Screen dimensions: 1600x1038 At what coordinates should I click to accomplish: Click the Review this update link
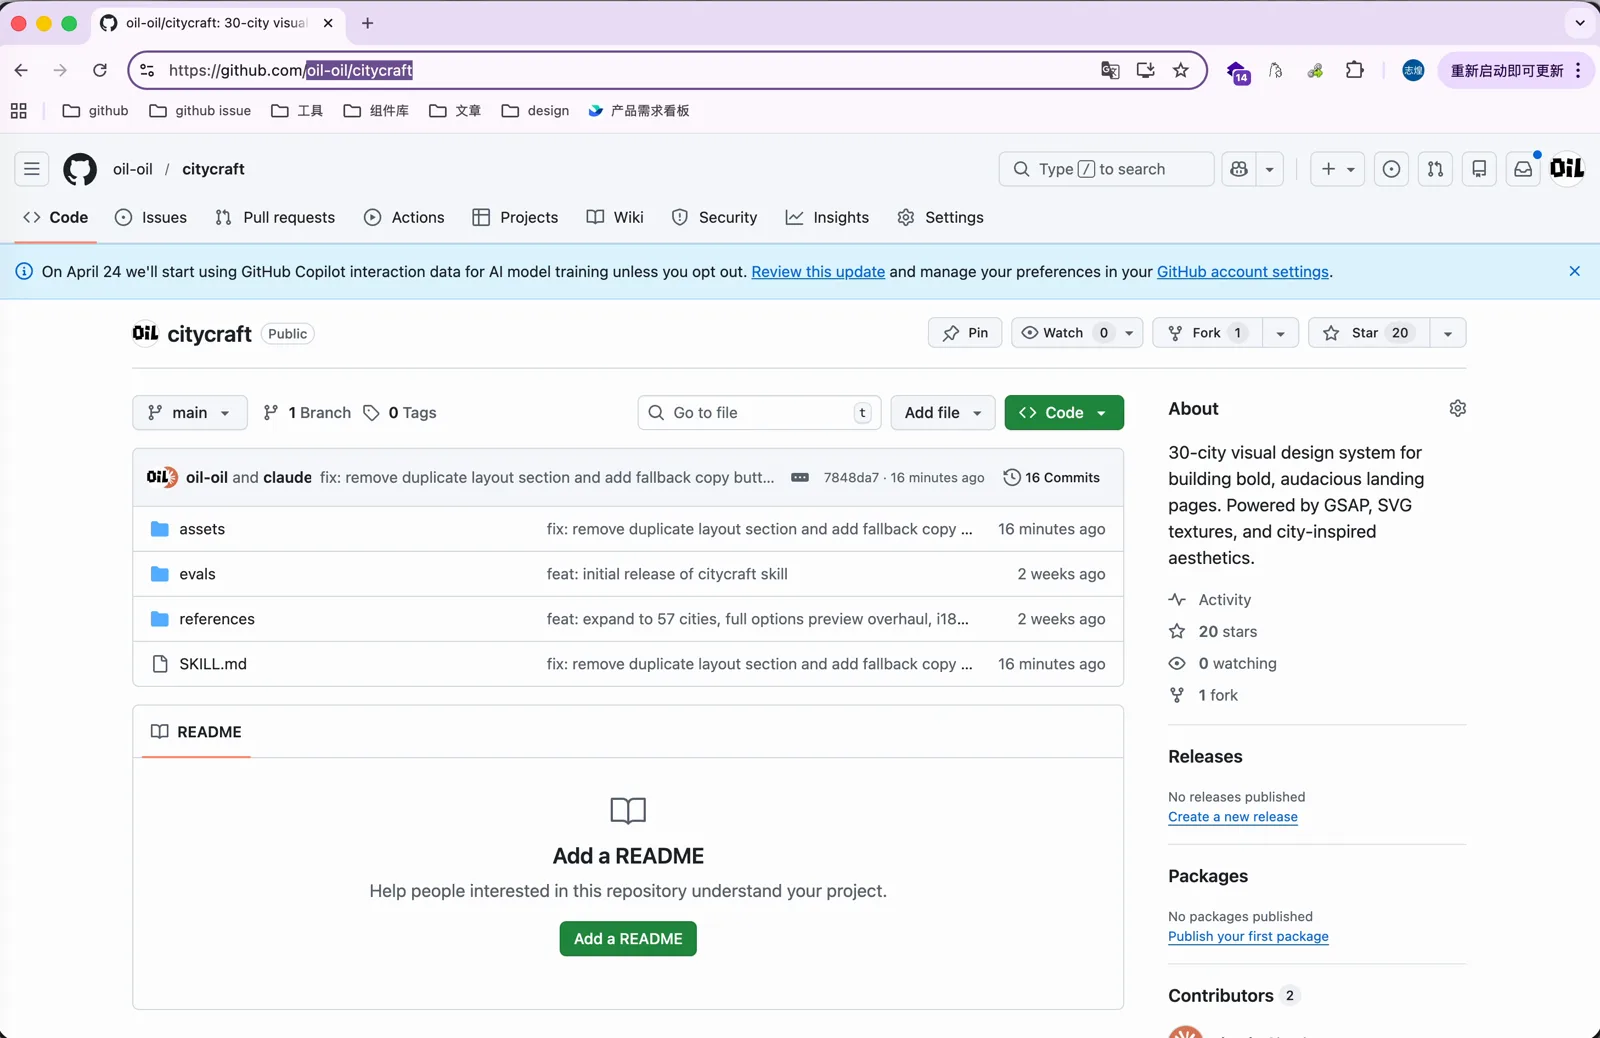click(x=818, y=272)
